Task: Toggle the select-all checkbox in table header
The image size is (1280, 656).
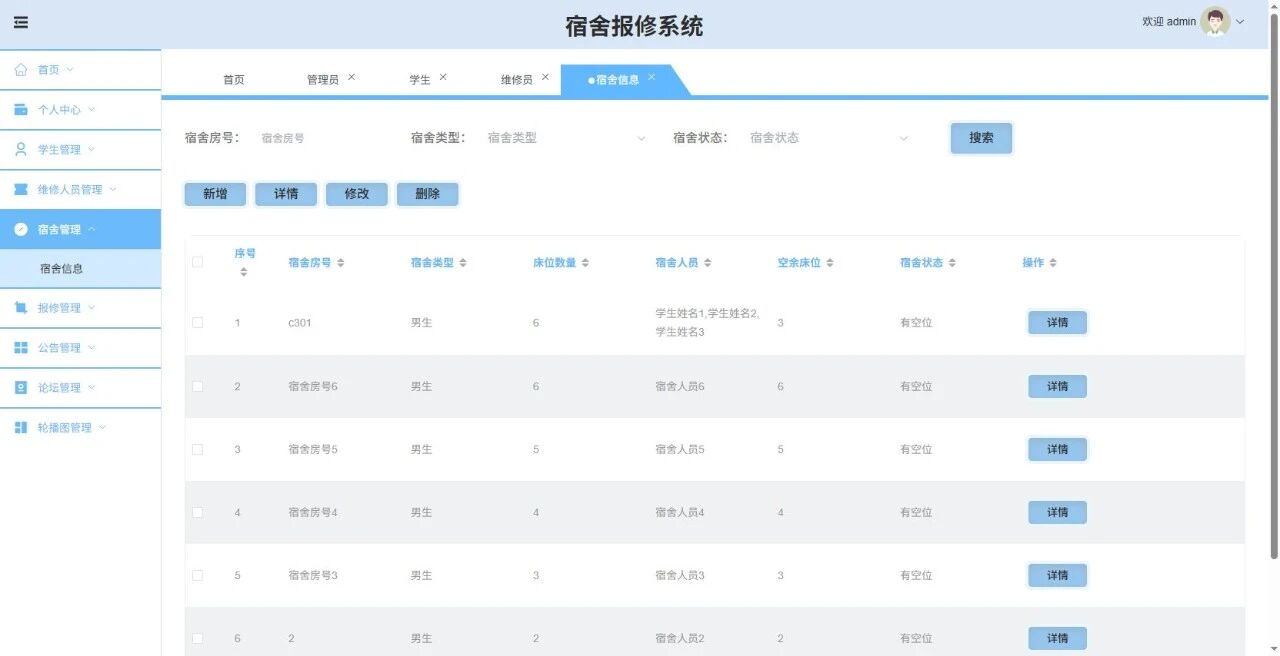Action: (197, 262)
